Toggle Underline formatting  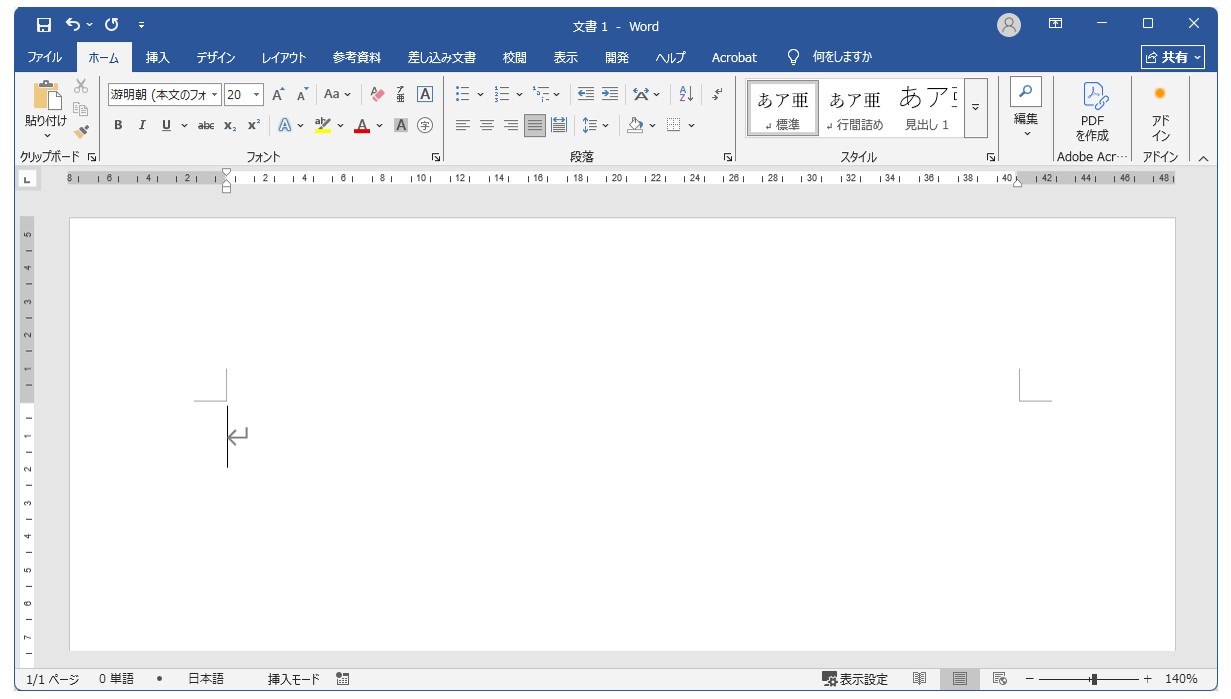(166, 125)
